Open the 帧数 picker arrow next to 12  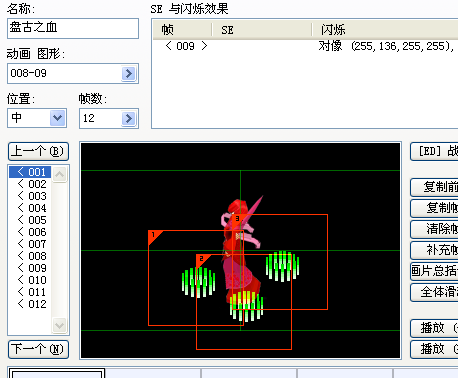[129, 118]
